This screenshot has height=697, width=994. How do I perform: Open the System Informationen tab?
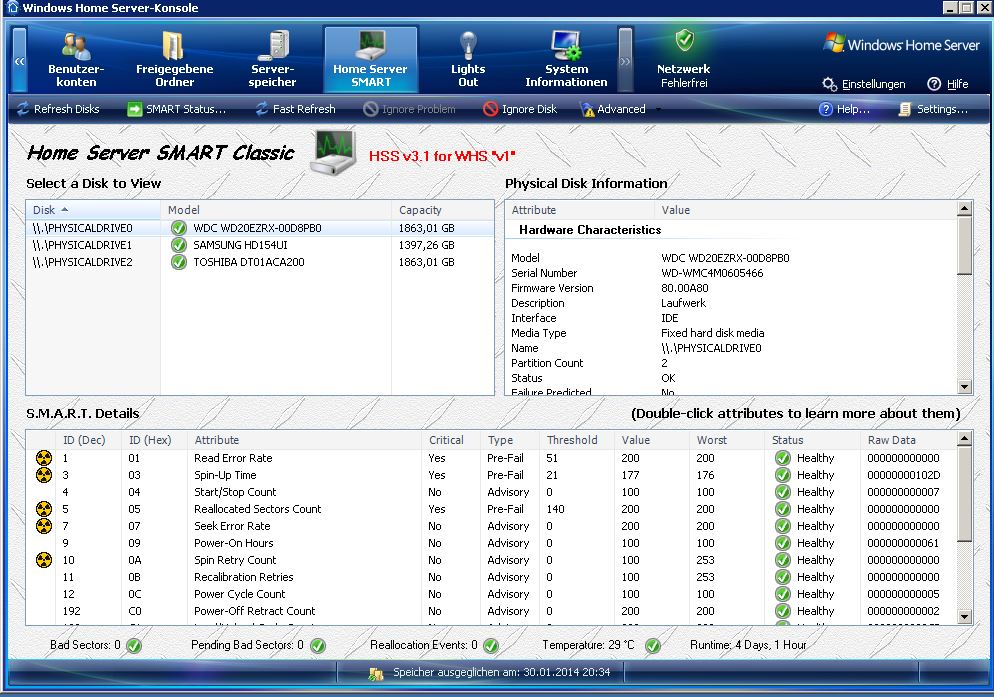pos(566,60)
